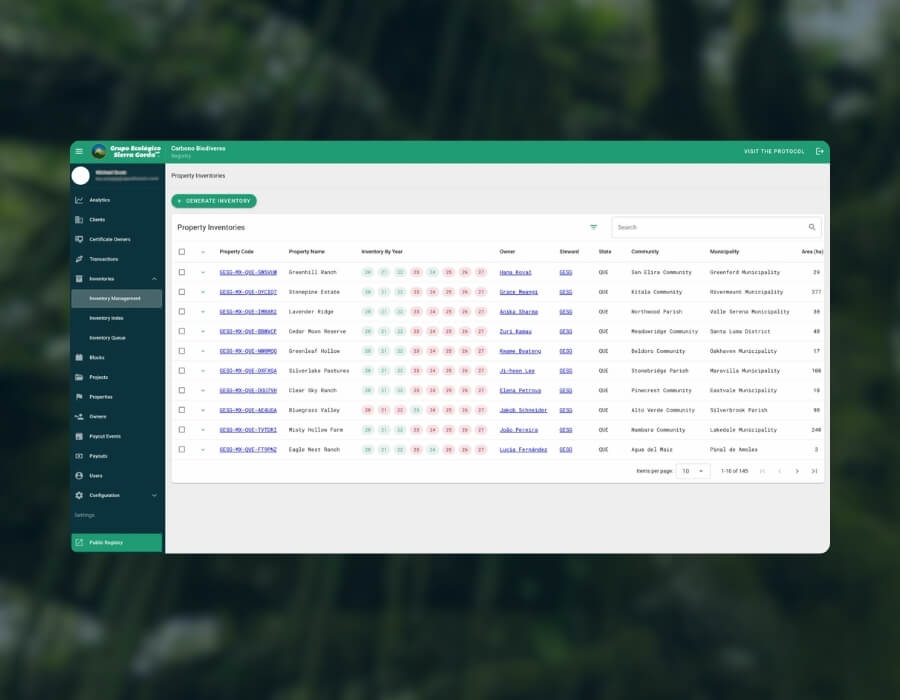The width and height of the screenshot is (900, 700).
Task: Collapse the Inventories sidebar section
Action: coord(154,279)
